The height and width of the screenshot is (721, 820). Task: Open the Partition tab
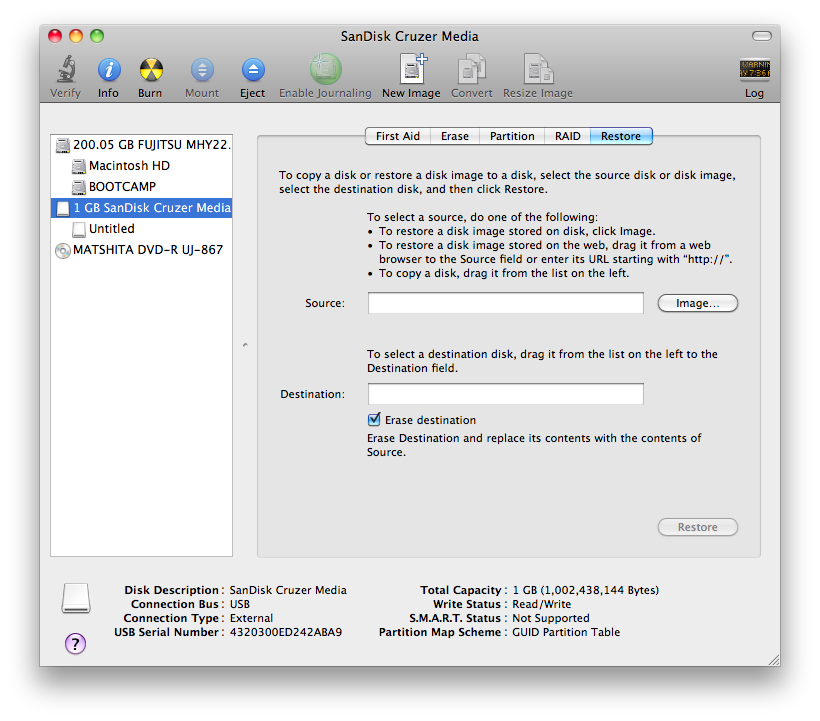coord(512,136)
